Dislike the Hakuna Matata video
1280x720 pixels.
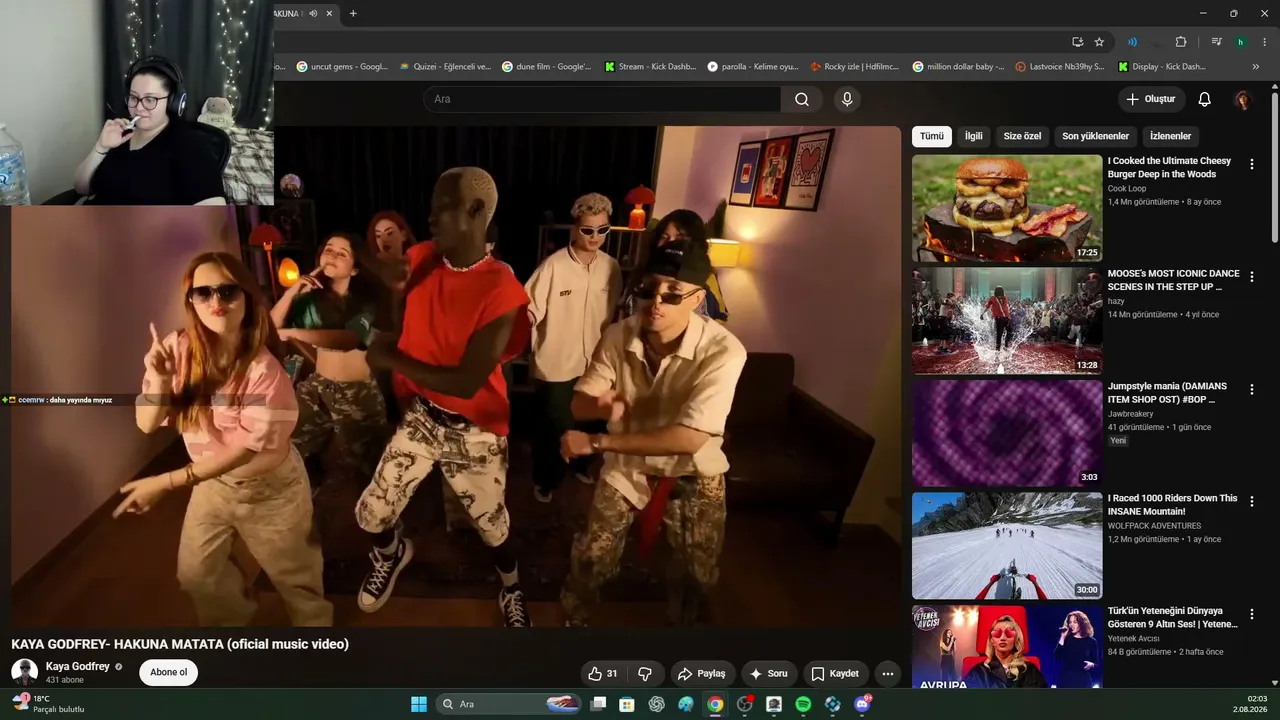[645, 674]
